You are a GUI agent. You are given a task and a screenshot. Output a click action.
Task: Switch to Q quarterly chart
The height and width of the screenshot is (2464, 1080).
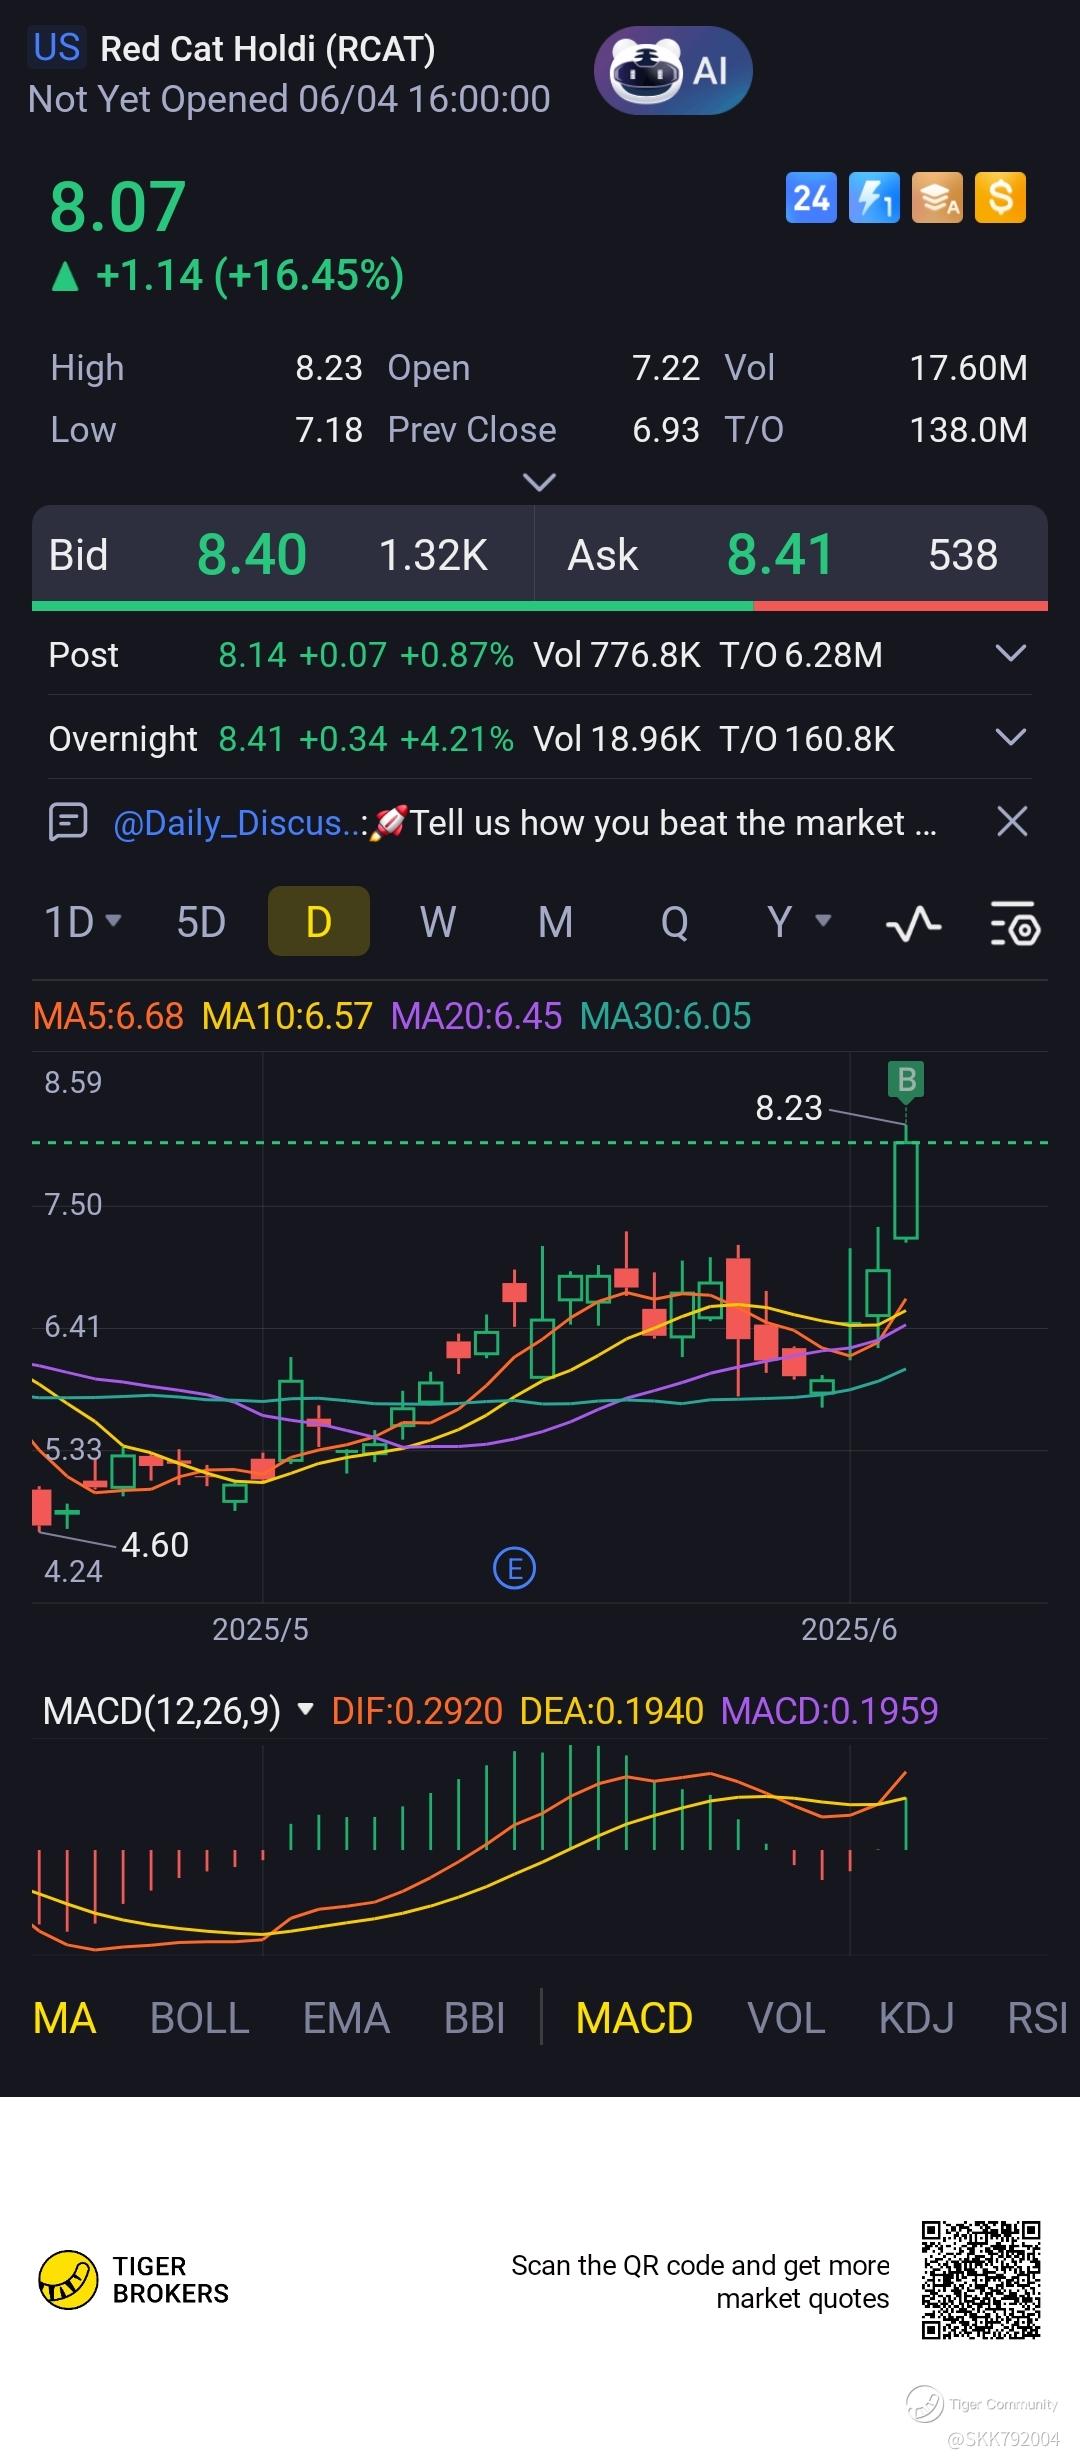pos(674,922)
